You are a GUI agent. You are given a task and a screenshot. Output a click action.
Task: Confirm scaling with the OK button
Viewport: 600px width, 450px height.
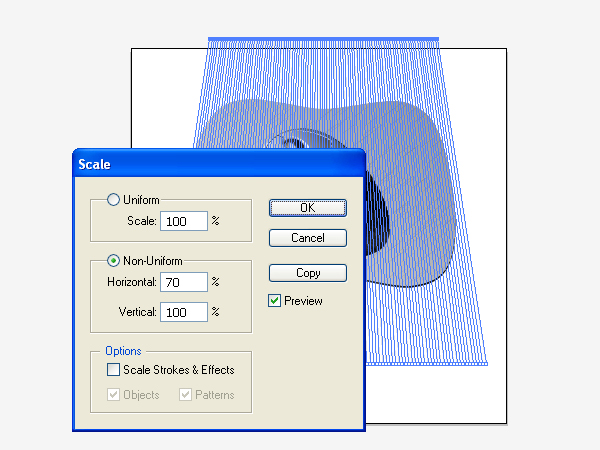pos(308,208)
